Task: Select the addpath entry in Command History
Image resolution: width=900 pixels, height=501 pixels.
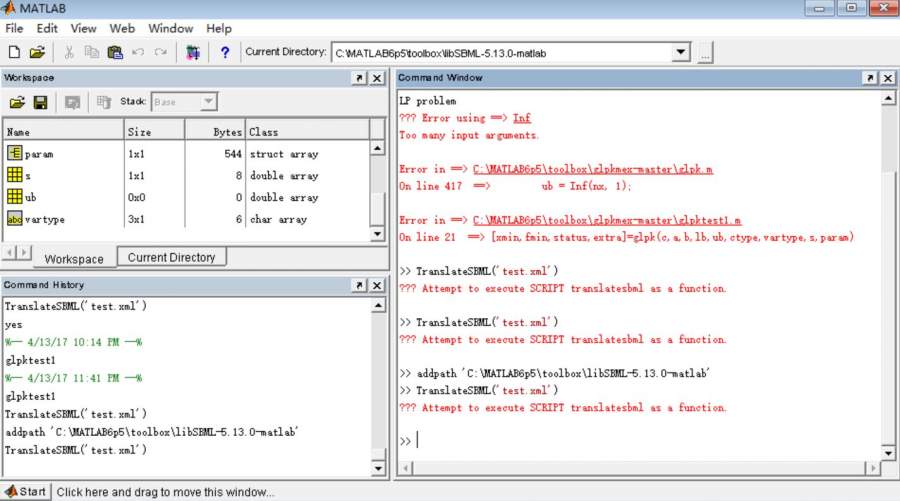Action: coord(152,432)
